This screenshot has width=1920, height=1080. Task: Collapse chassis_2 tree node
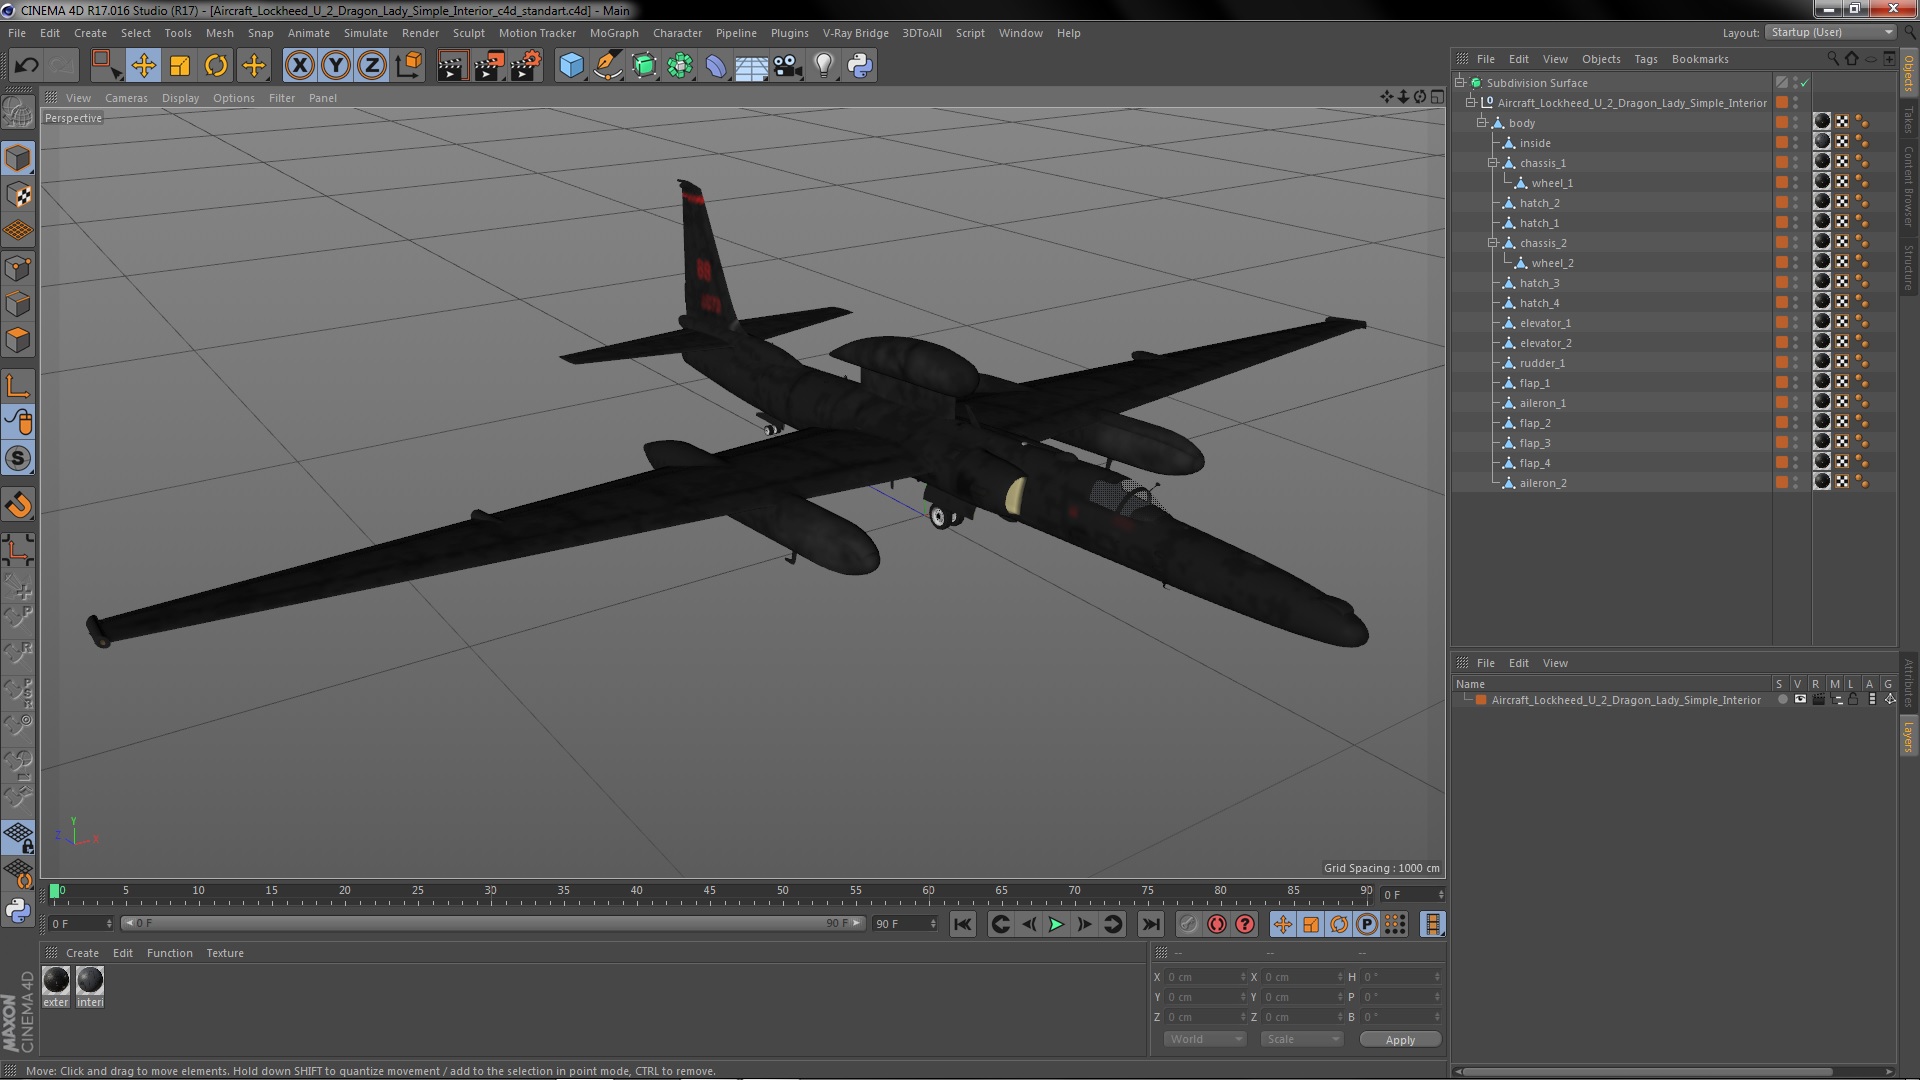point(1493,243)
